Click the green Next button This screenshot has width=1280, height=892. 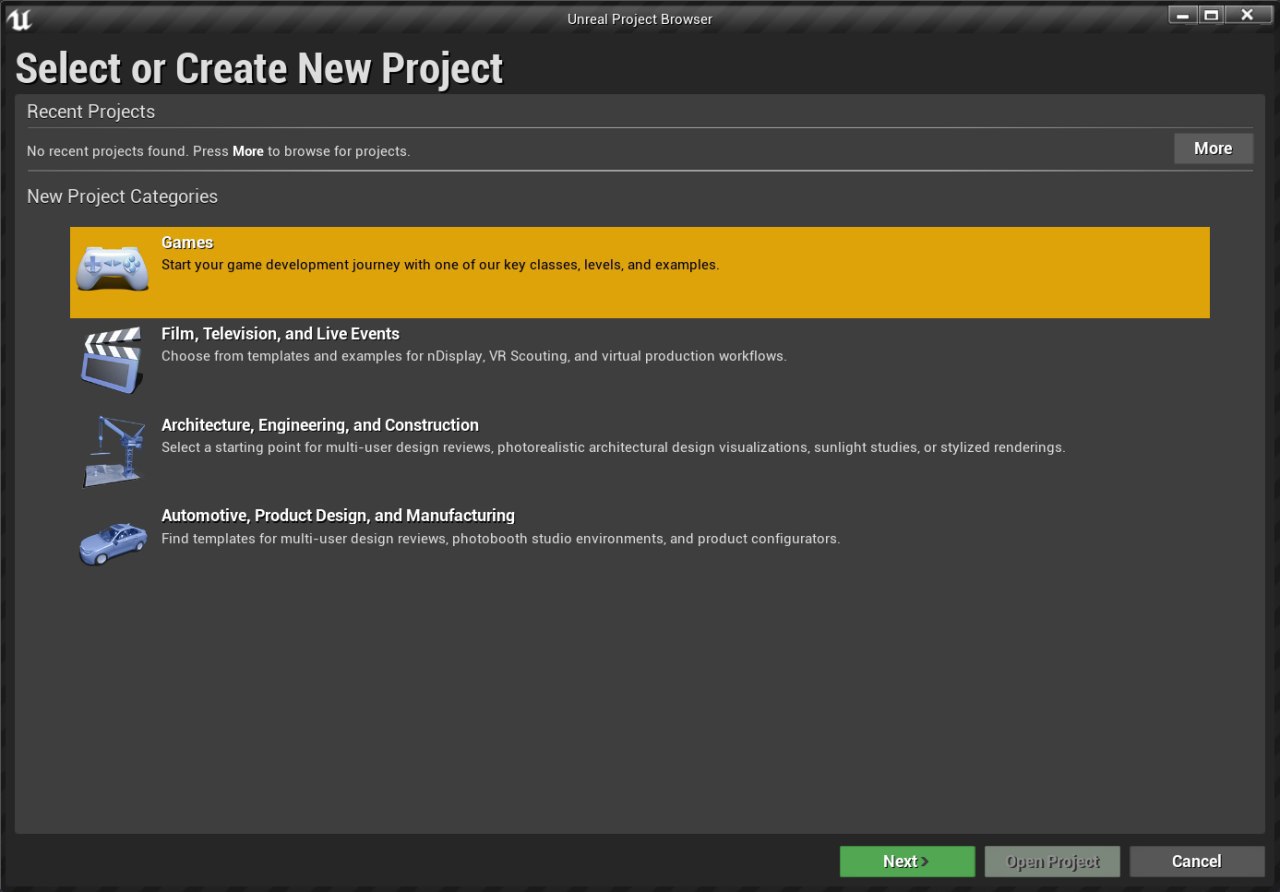pos(907,861)
